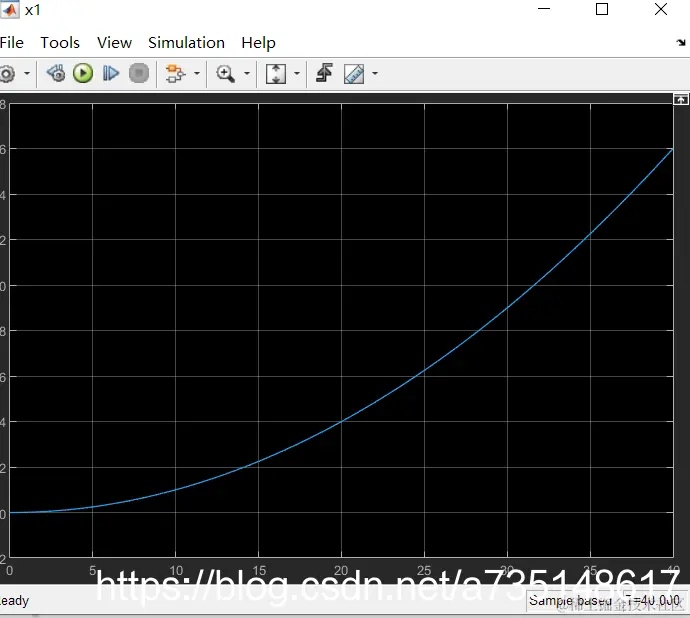Click the Step Back simulation icon

tap(56, 73)
